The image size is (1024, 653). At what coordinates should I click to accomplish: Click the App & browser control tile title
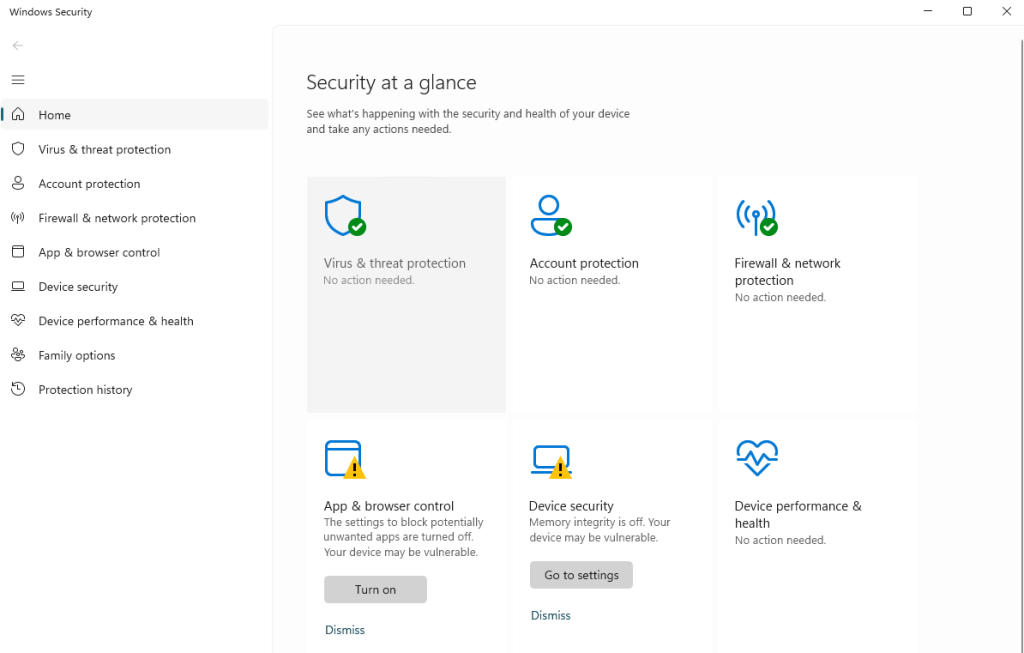(389, 506)
